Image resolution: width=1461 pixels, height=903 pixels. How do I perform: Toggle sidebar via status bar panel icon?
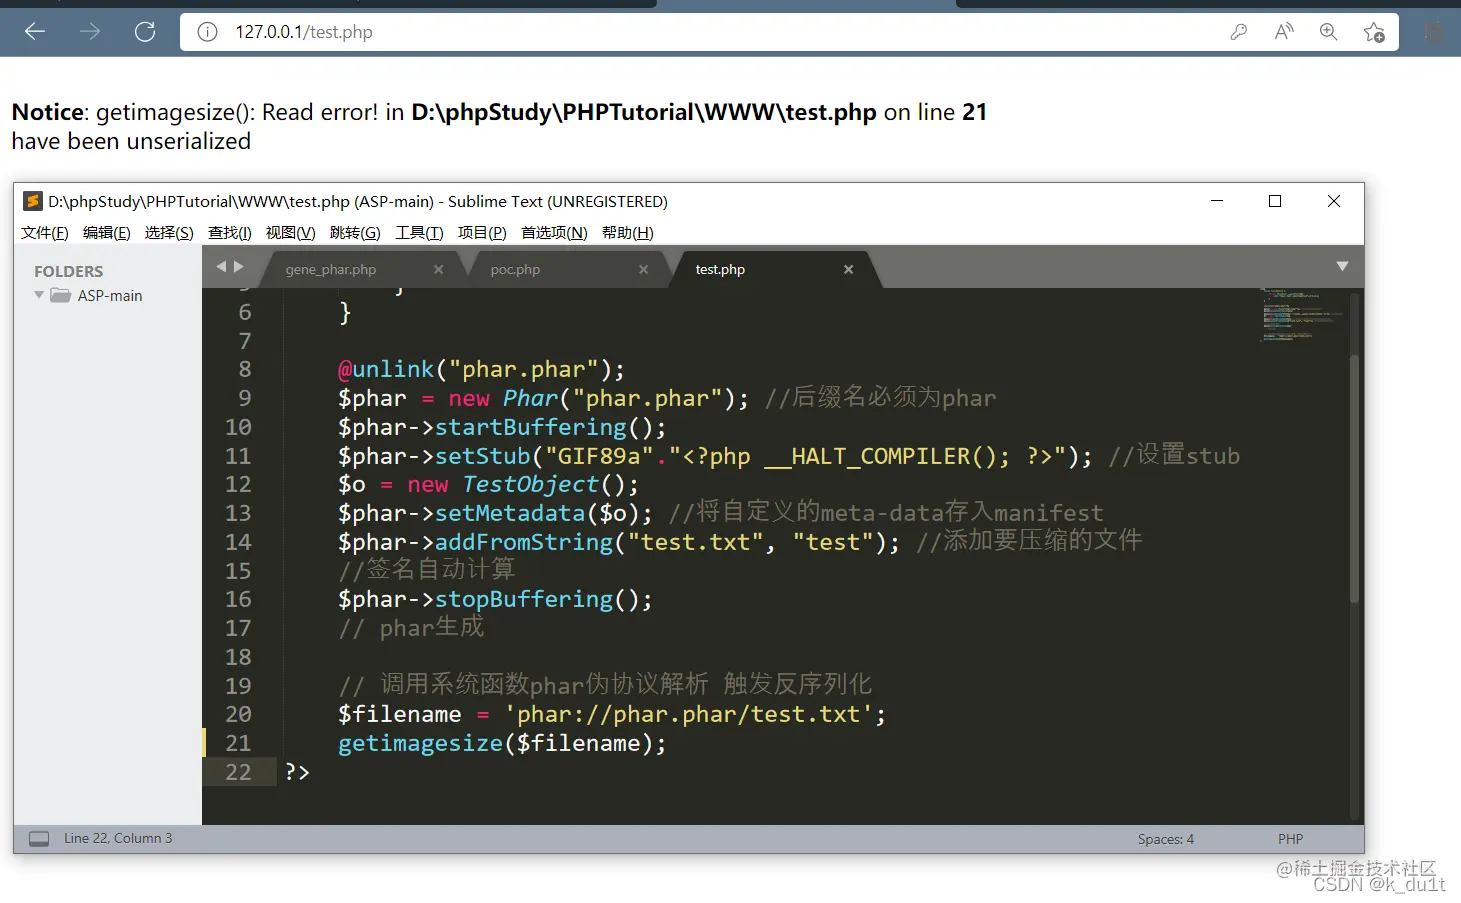tap(39, 839)
